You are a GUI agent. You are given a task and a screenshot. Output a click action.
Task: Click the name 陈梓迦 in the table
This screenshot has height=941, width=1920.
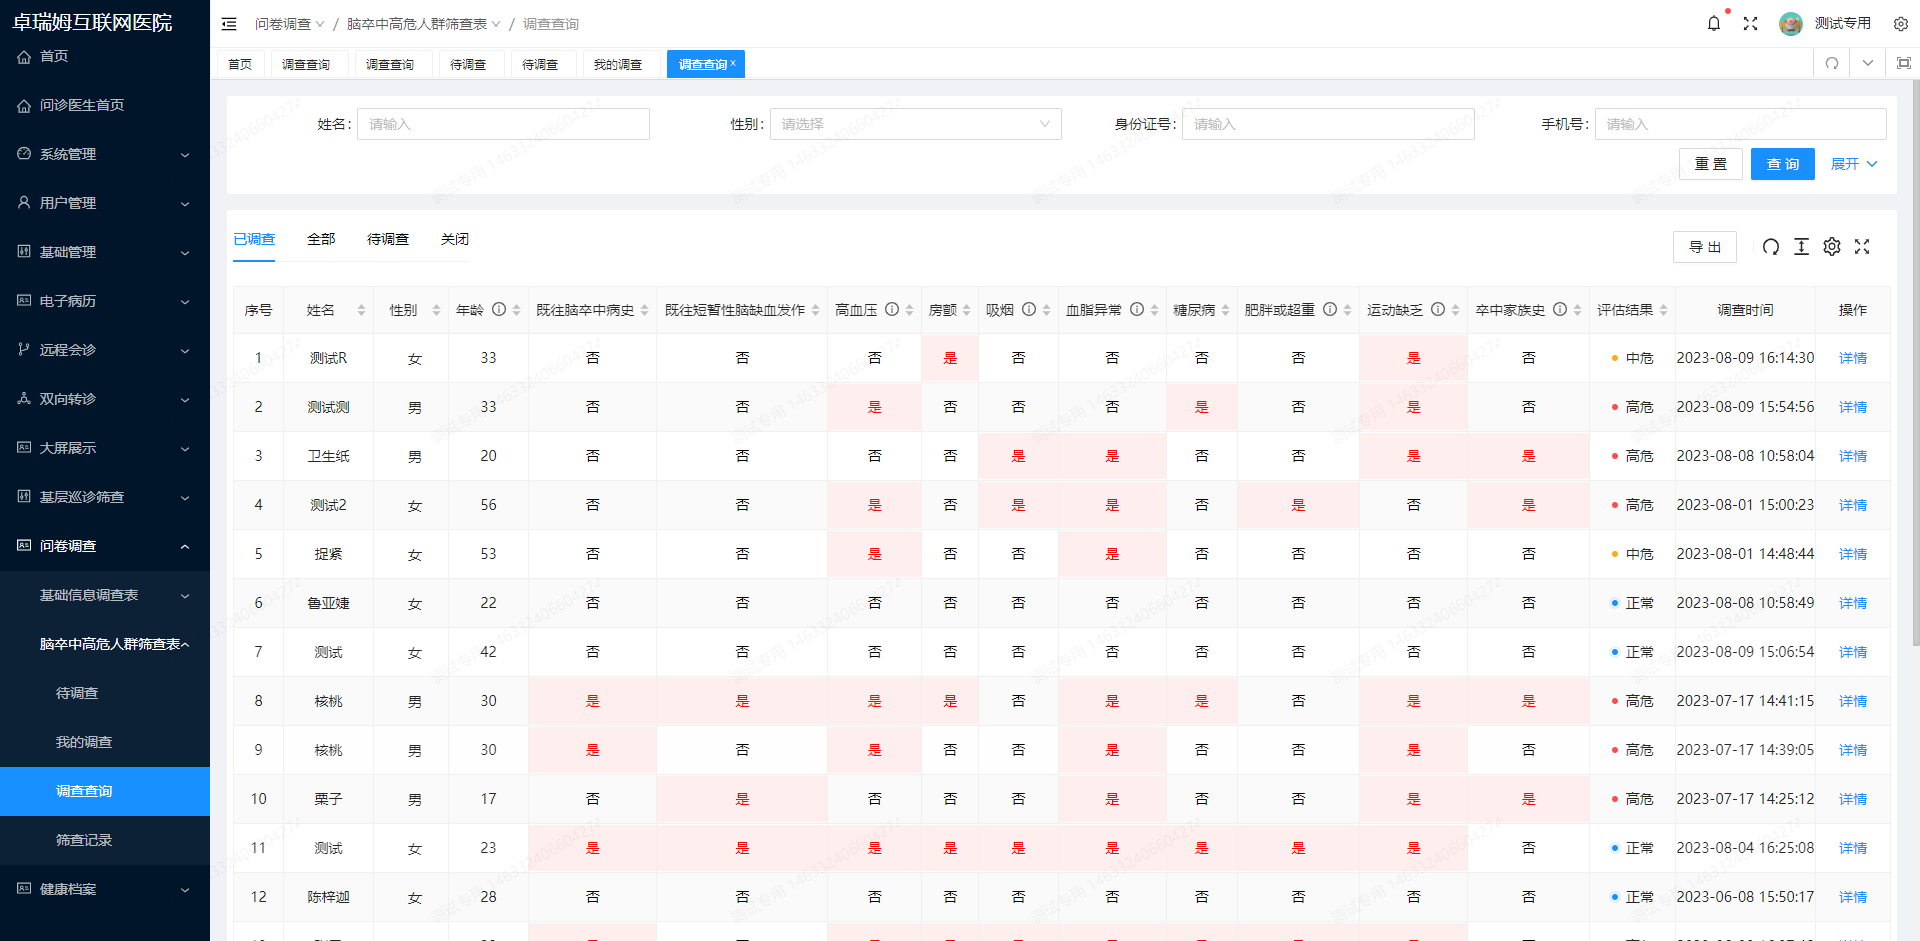point(328,897)
